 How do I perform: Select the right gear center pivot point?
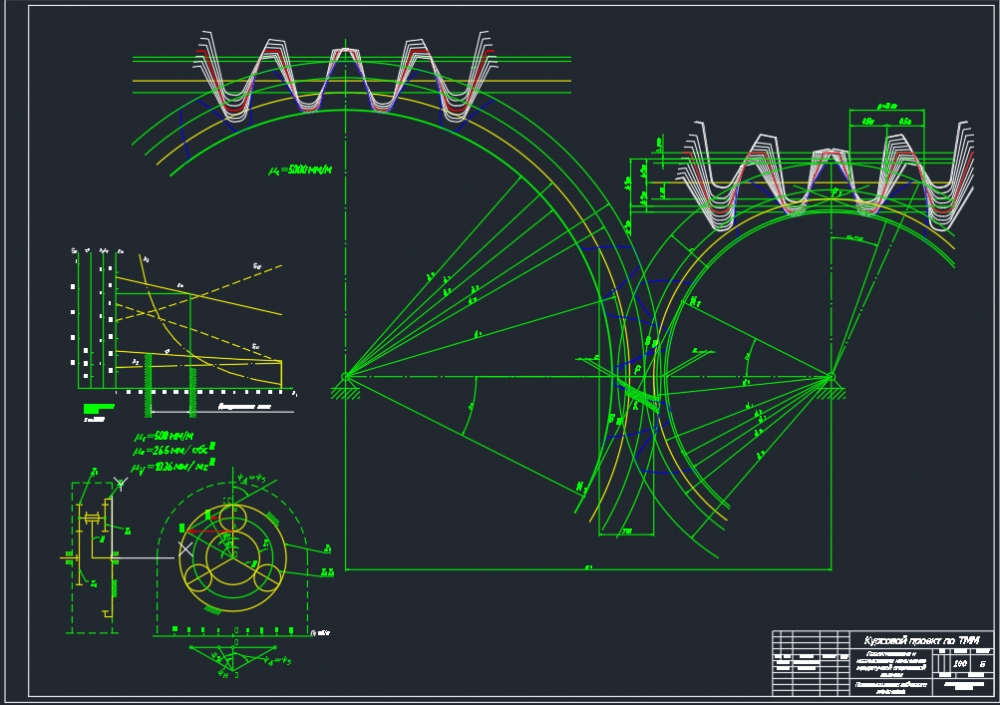point(831,377)
